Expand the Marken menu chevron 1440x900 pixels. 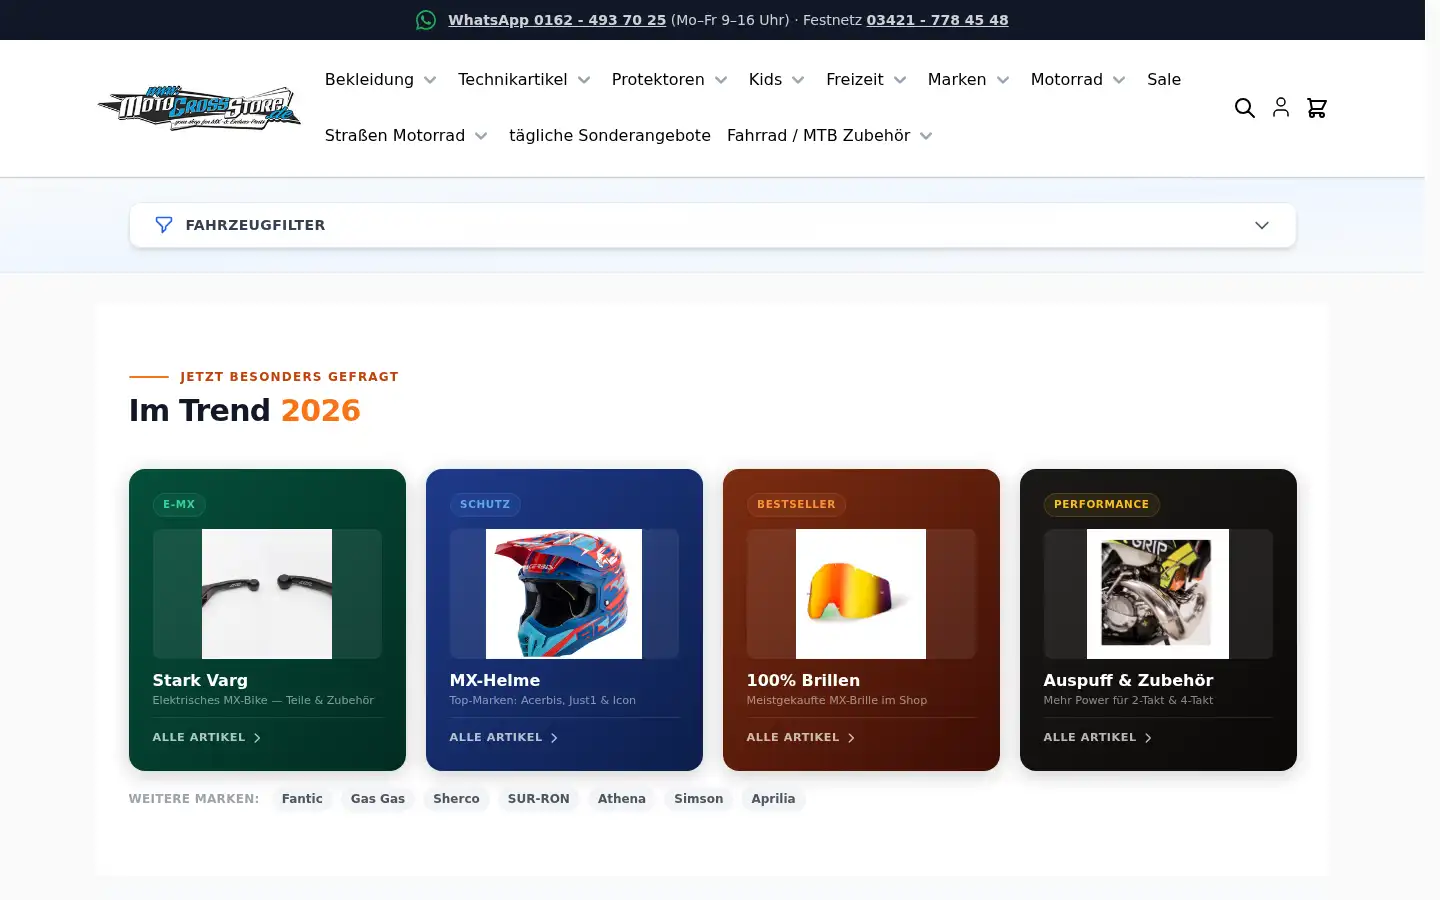pyautogui.click(x=1003, y=80)
